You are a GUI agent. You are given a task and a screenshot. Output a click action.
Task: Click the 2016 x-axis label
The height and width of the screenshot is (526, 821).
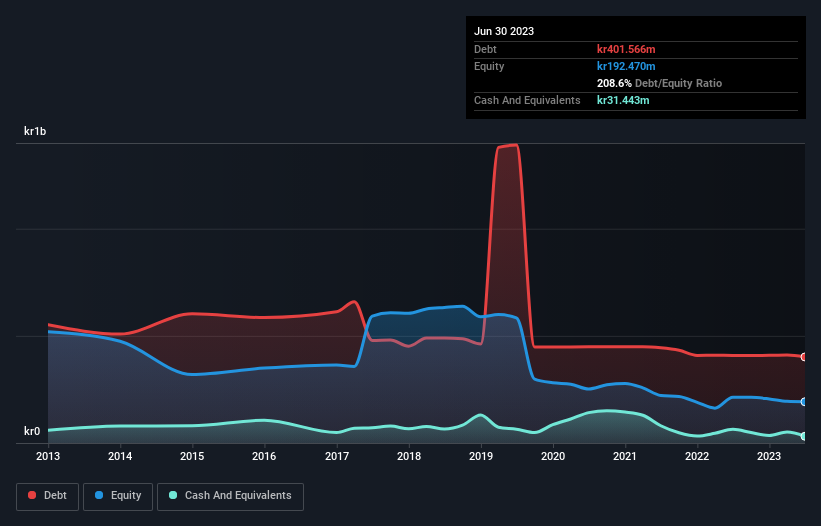click(264, 456)
